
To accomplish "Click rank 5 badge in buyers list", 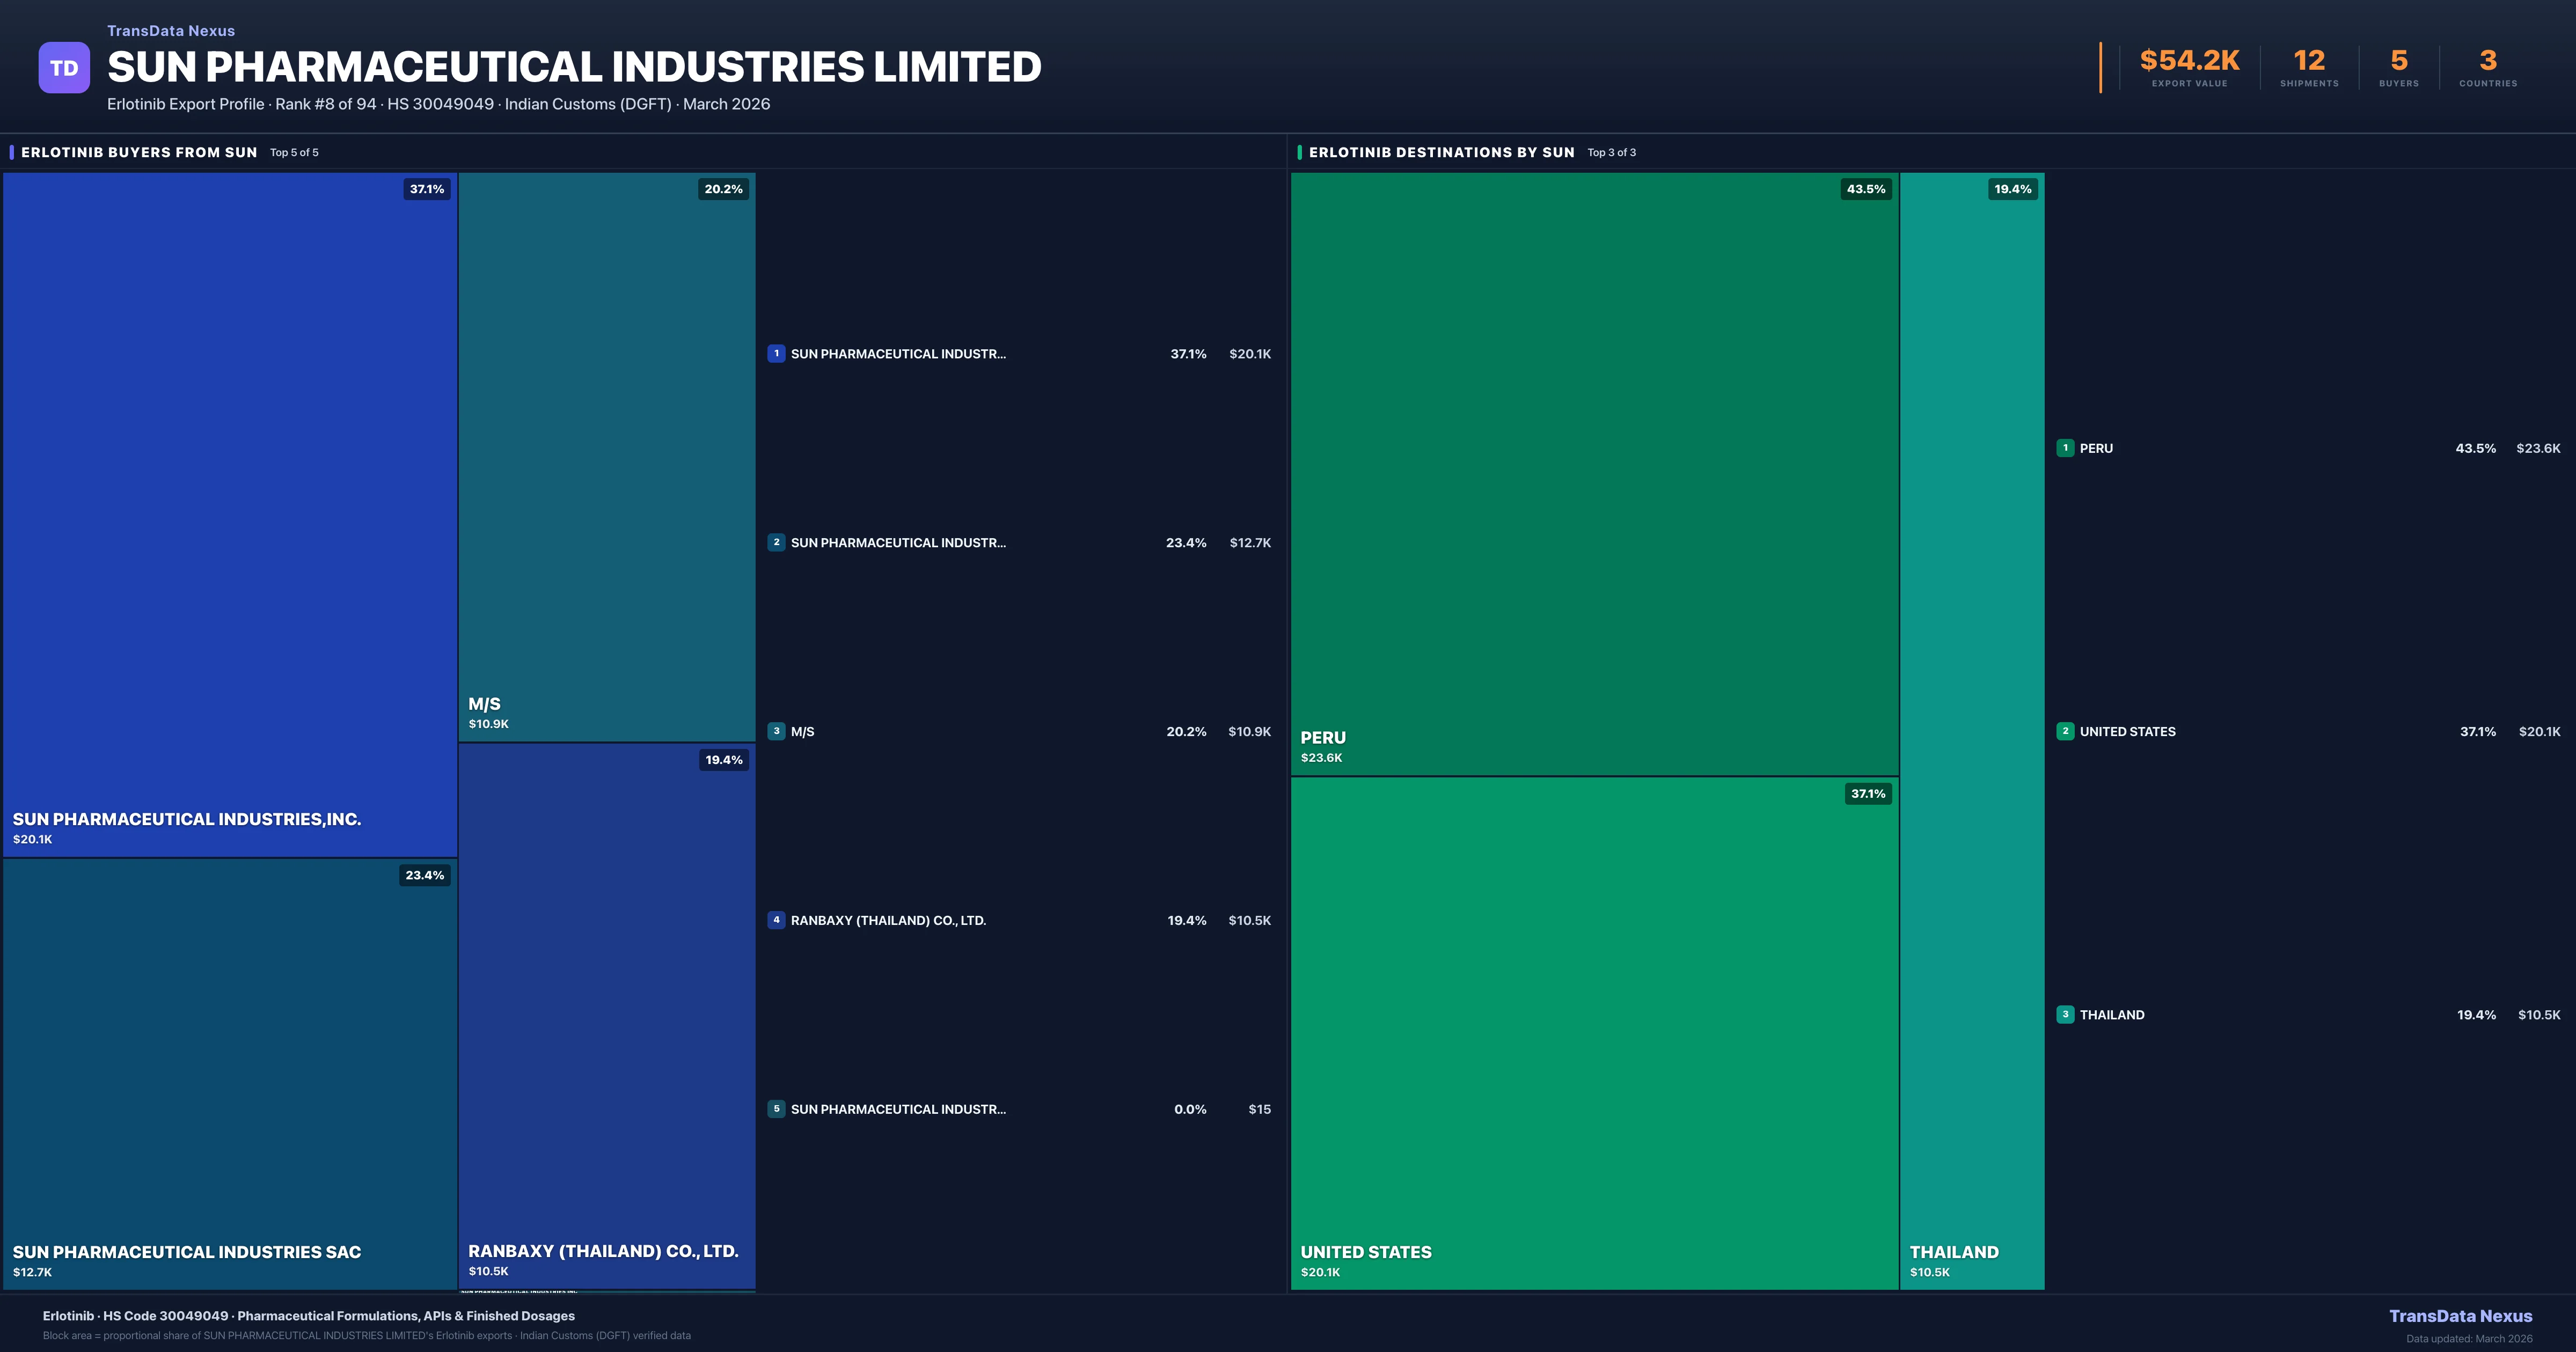I will click(x=776, y=1109).
